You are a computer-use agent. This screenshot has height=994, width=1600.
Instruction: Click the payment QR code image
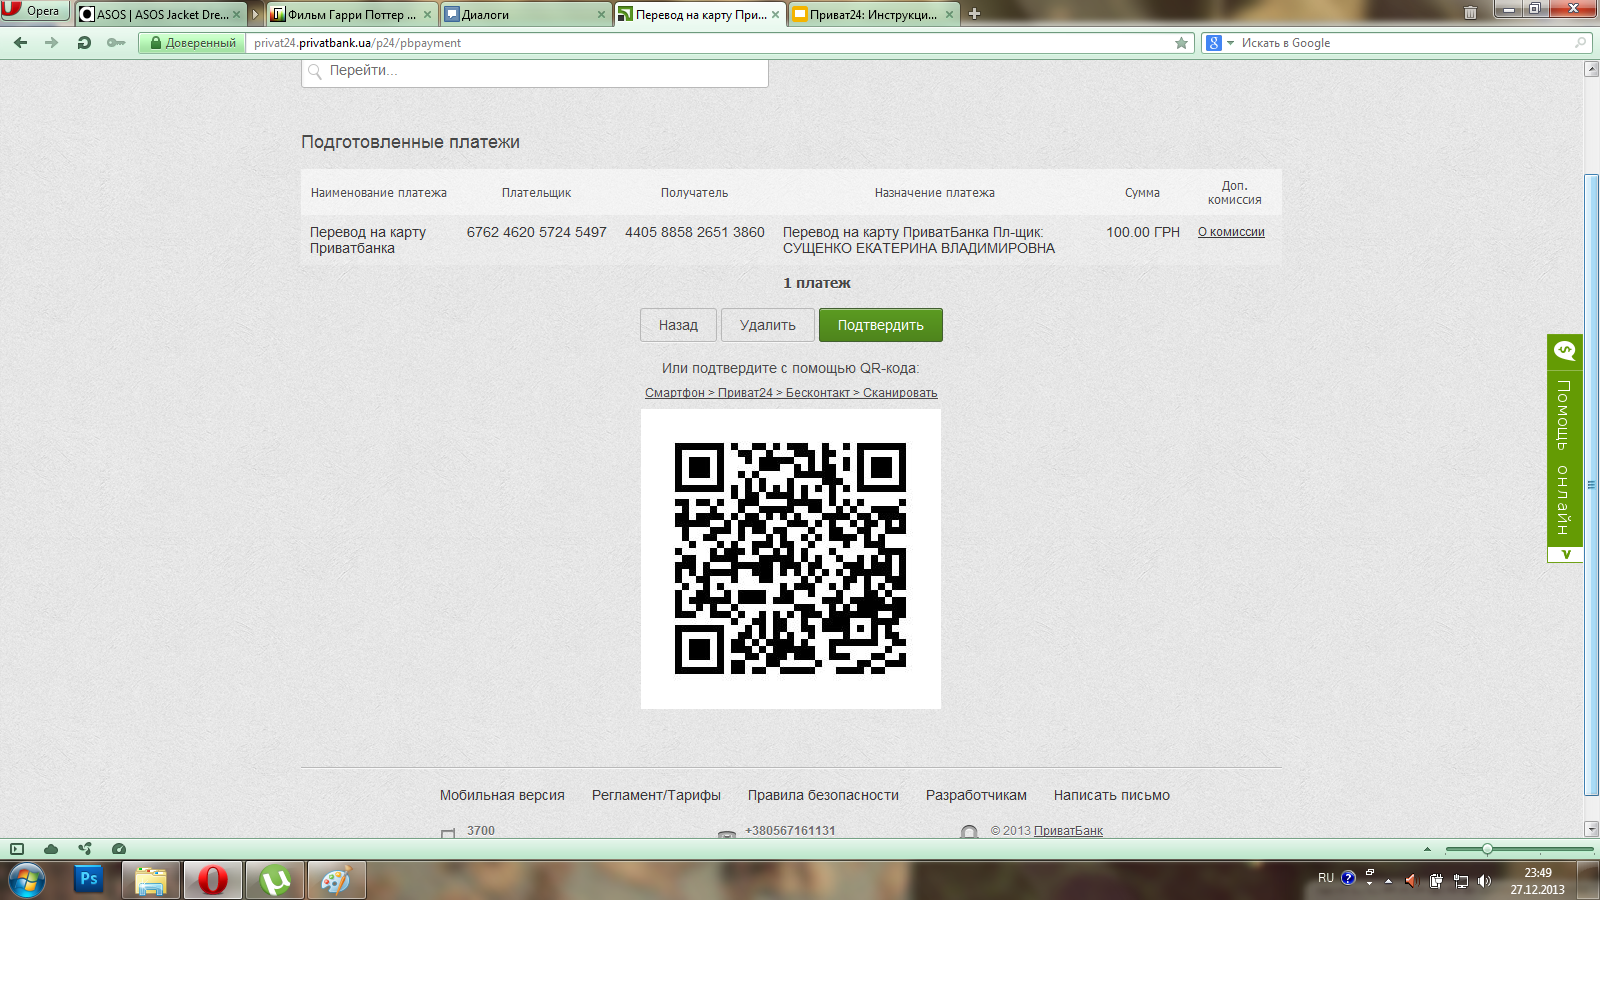pyautogui.click(x=791, y=559)
